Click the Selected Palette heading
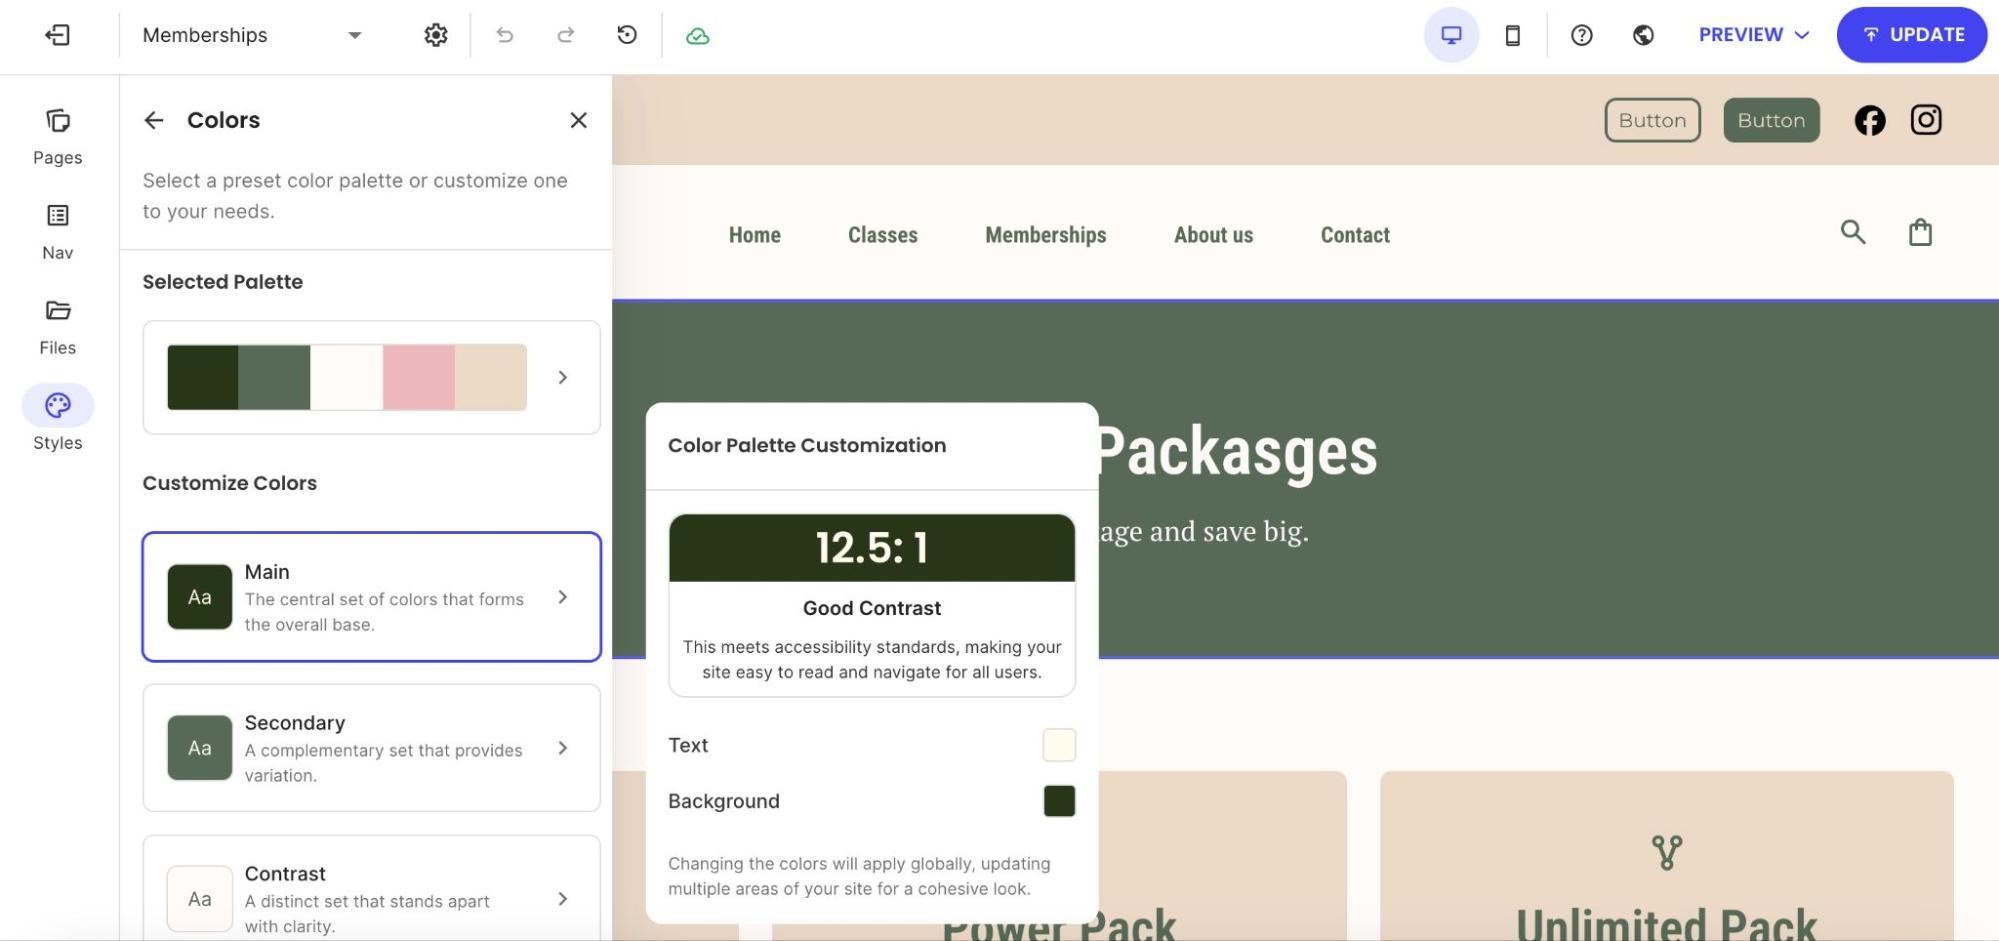This screenshot has width=1999, height=941. pos(223,282)
